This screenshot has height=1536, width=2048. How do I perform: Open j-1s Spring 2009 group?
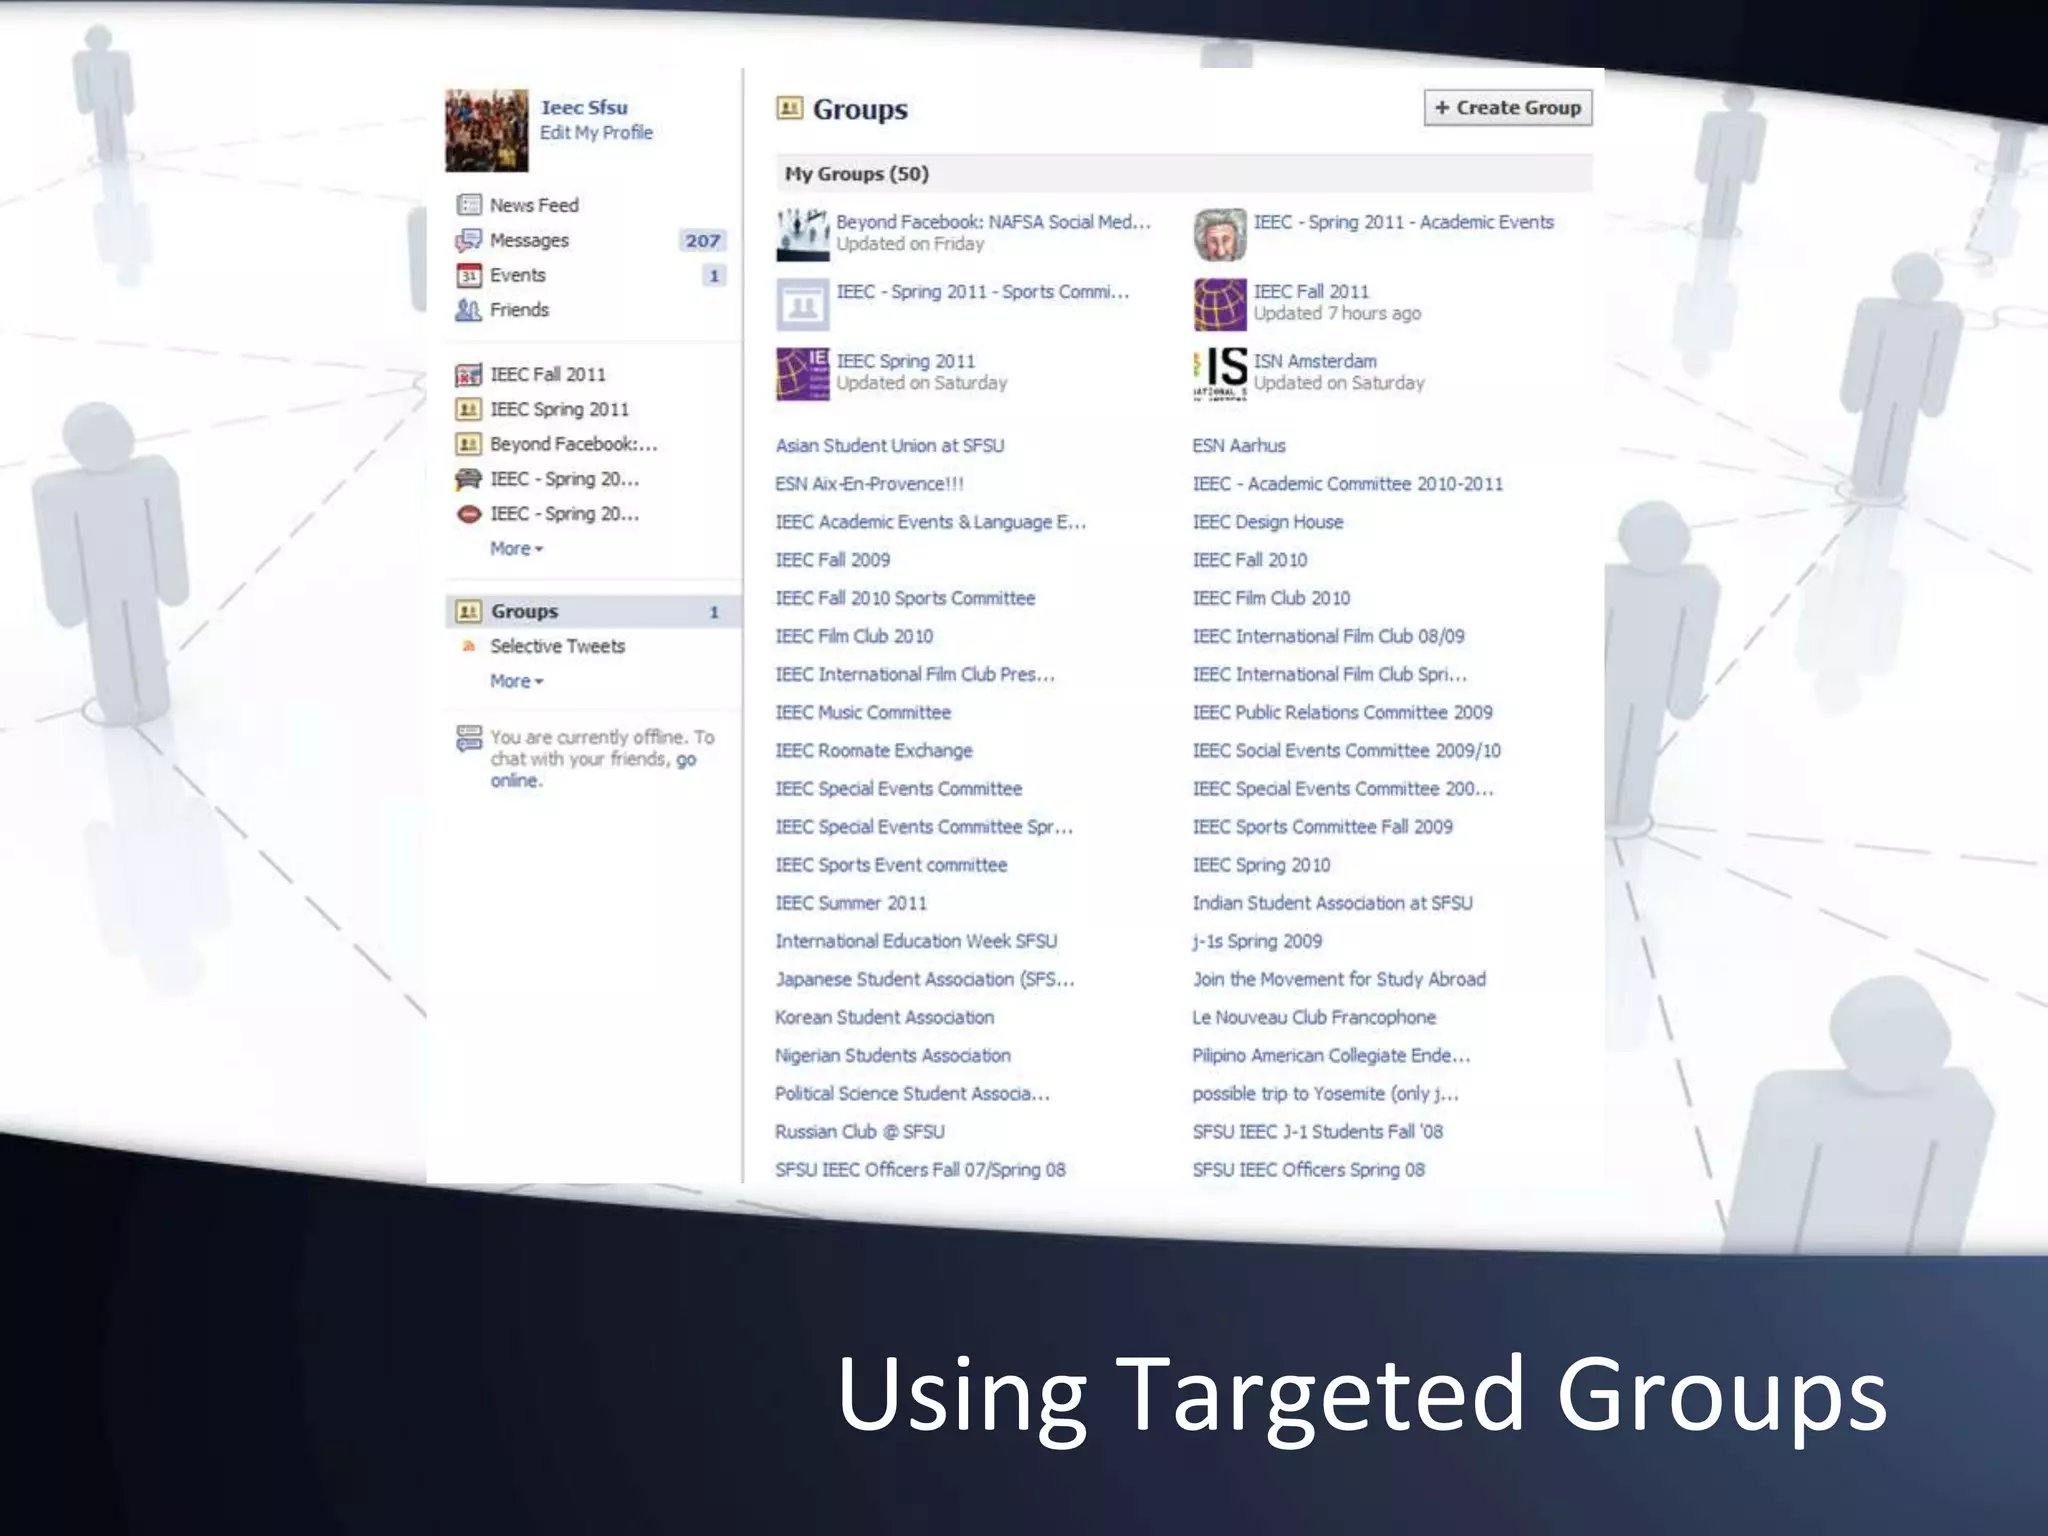click(1257, 941)
